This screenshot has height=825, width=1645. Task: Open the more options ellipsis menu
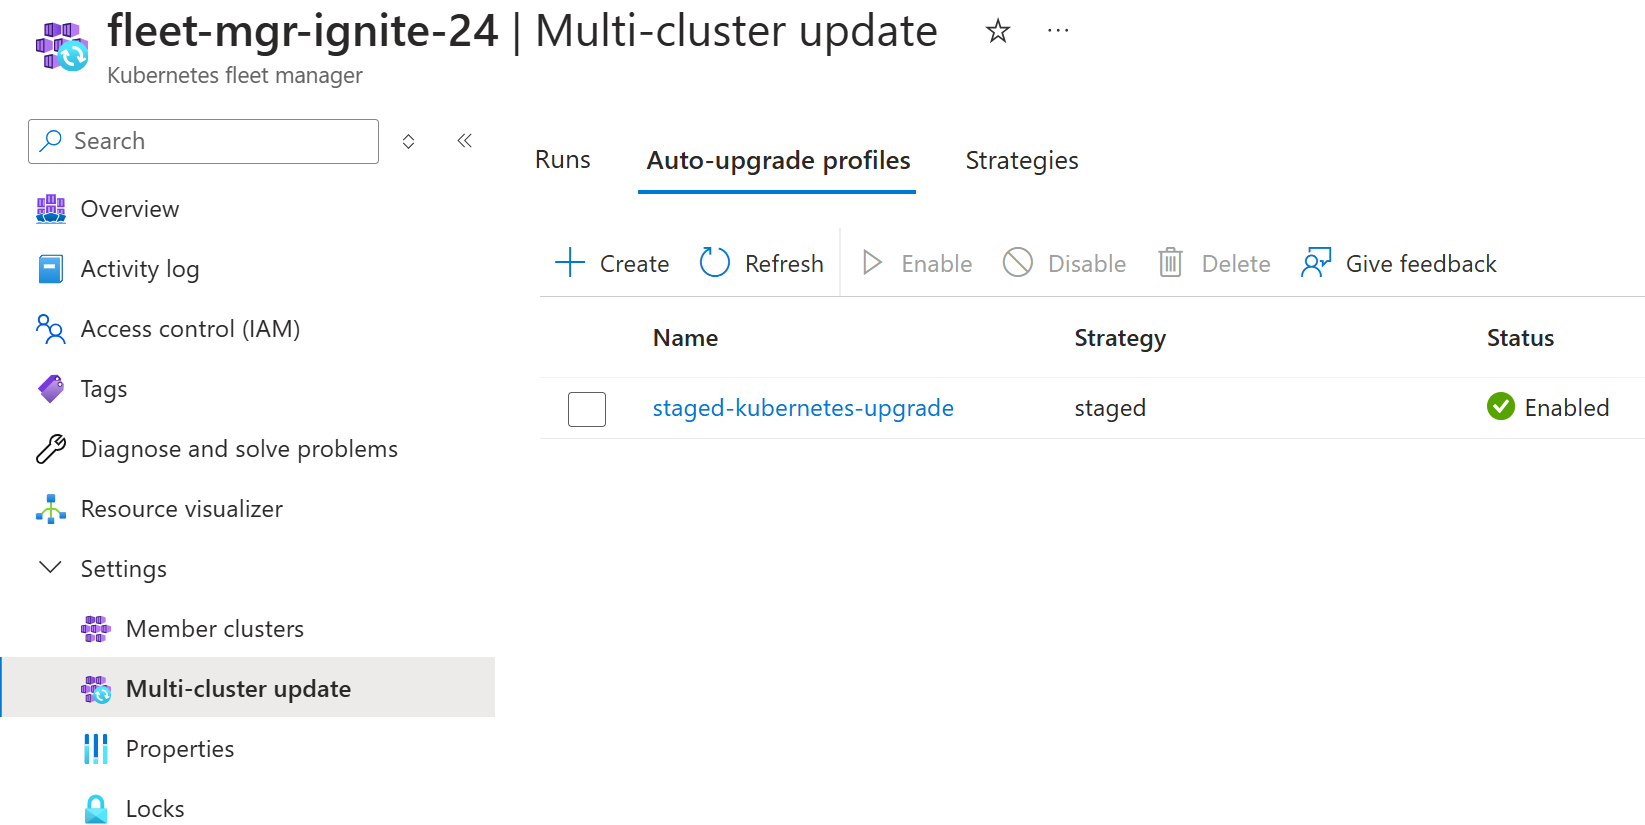point(1058,32)
